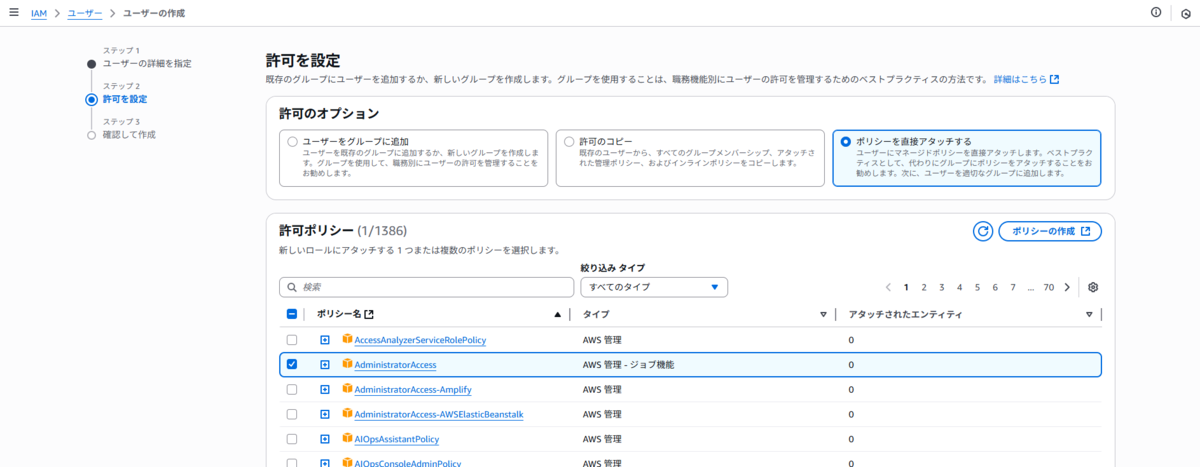Toggle the select-all policies header checkbox
The height and width of the screenshot is (467, 1200).
point(292,314)
